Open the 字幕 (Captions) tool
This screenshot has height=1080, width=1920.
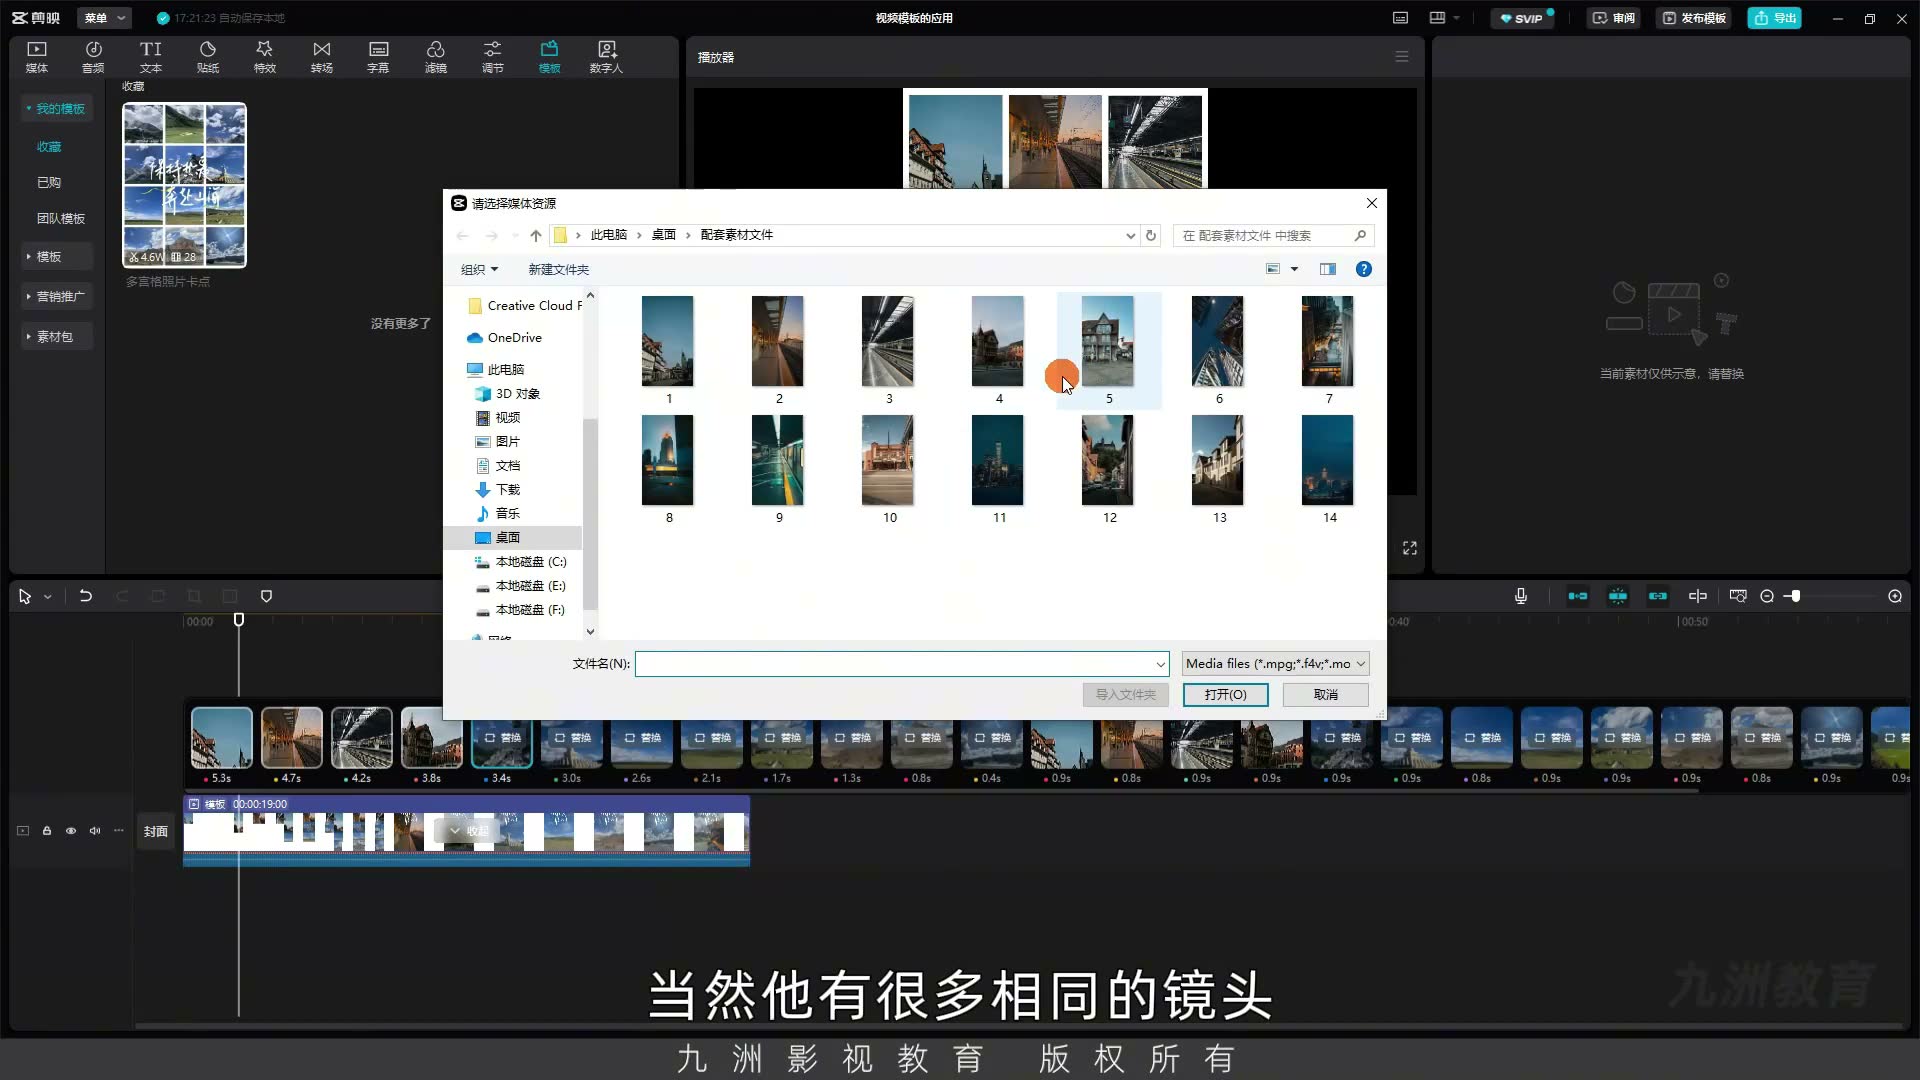click(378, 57)
